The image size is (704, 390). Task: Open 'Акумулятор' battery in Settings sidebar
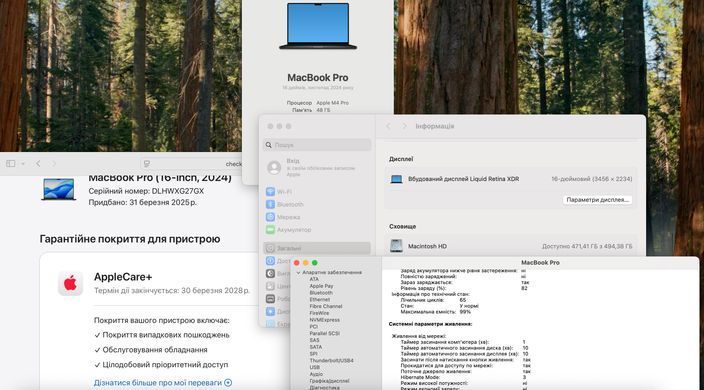[317, 229]
